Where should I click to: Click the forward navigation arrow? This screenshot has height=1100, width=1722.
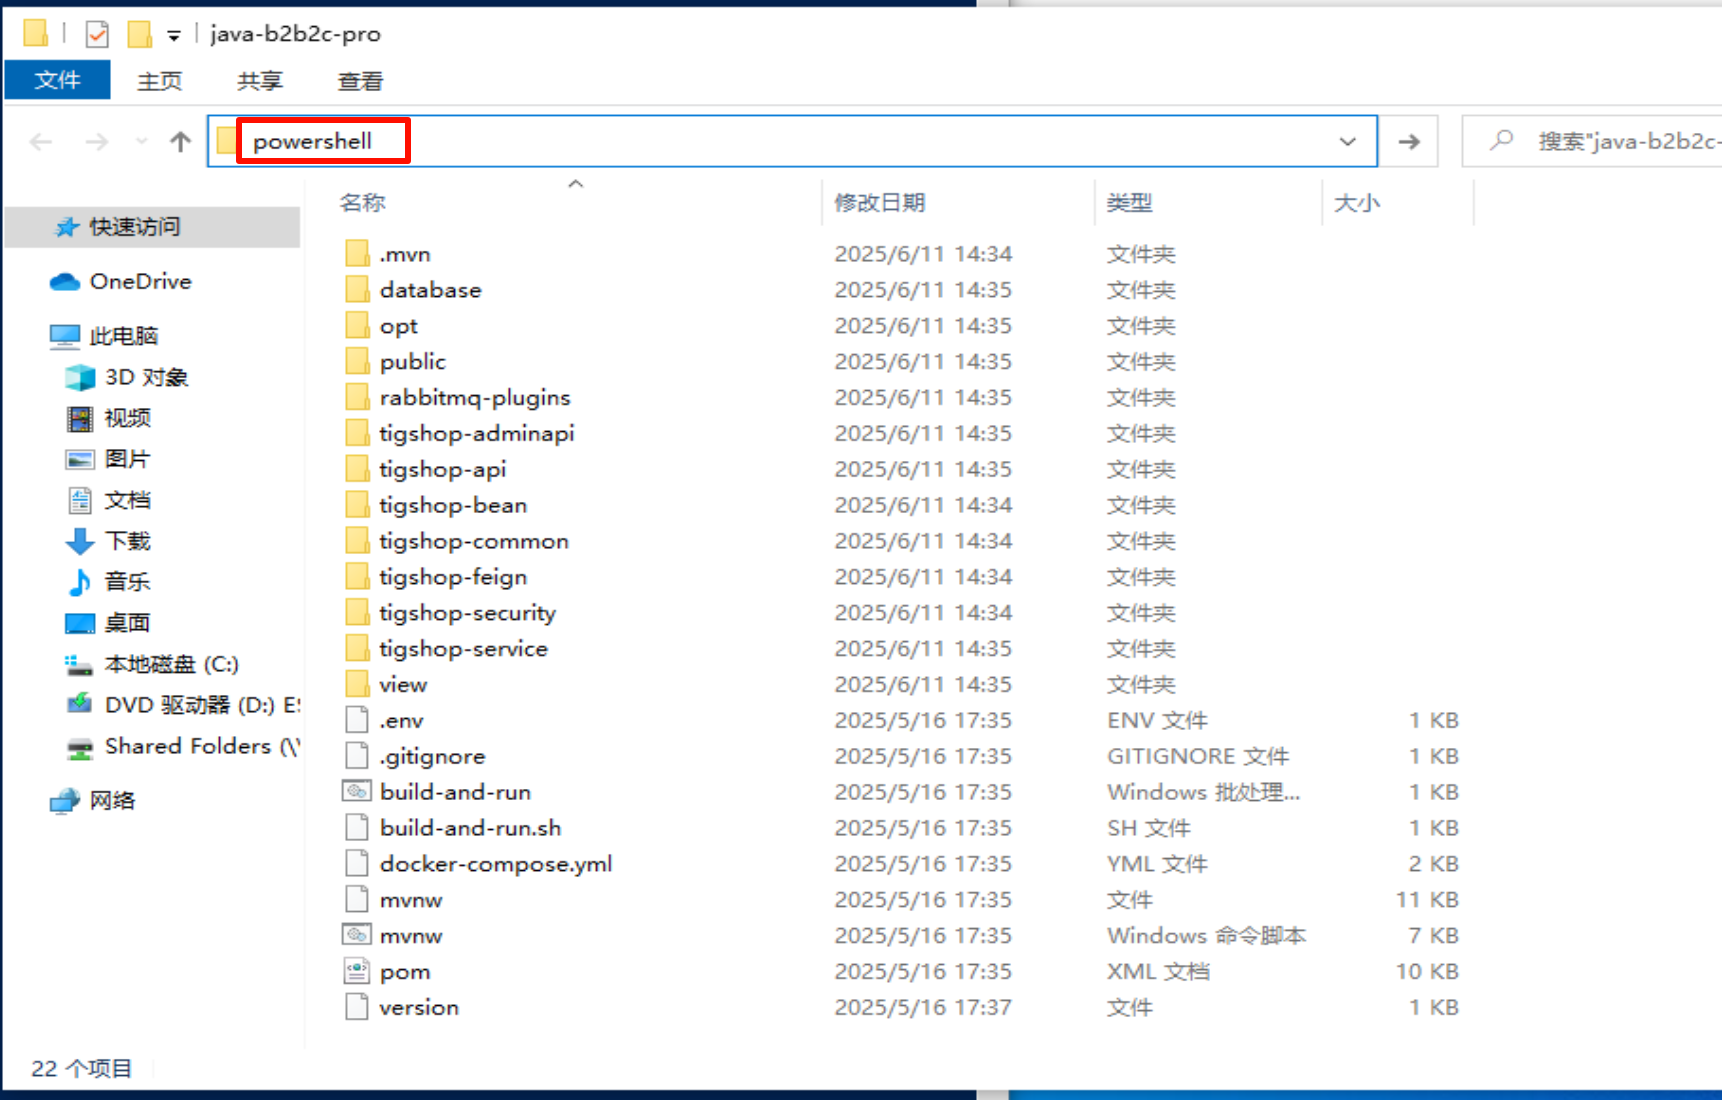(97, 142)
